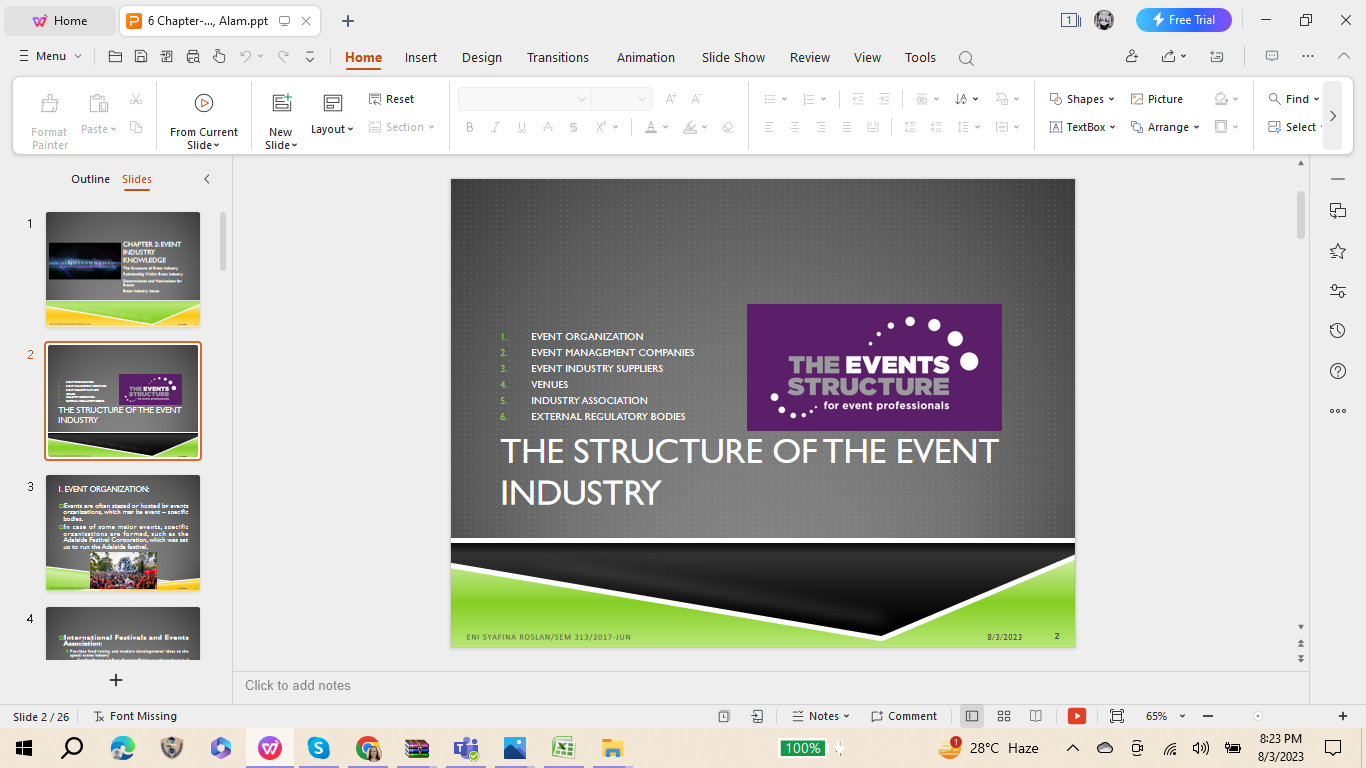
Task: Open the Shapes dropdown
Action: (x=1083, y=99)
